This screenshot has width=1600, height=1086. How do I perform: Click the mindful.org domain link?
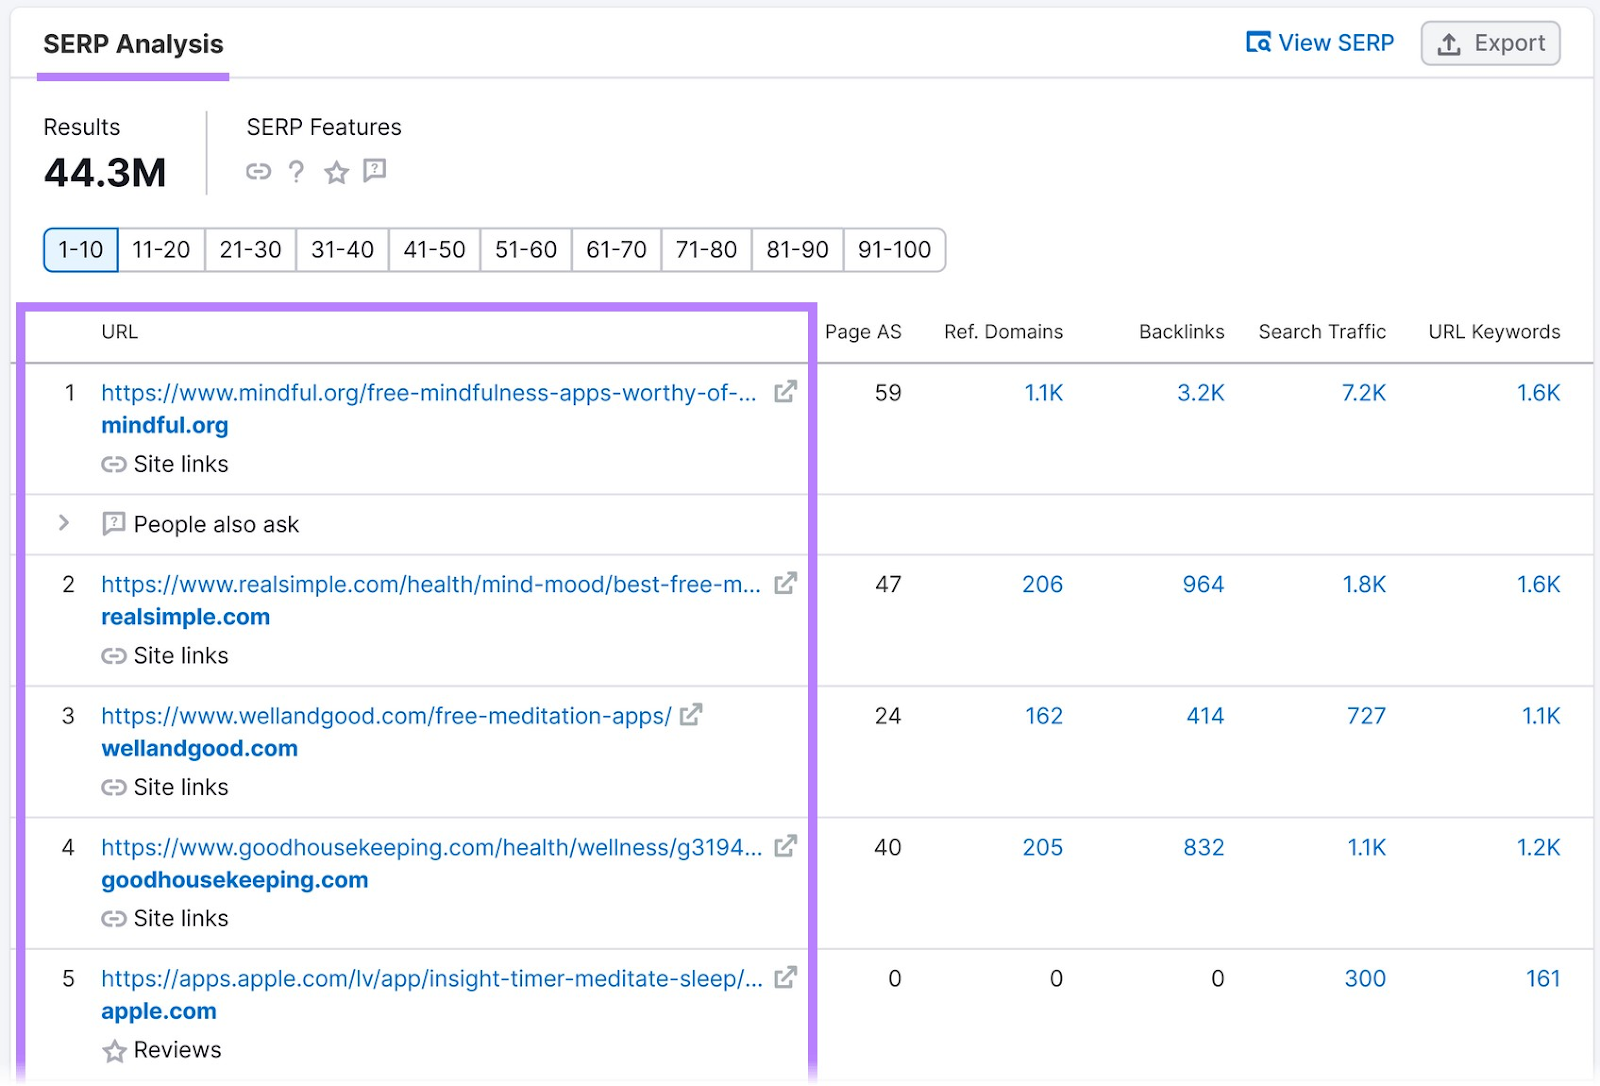pyautogui.click(x=165, y=426)
